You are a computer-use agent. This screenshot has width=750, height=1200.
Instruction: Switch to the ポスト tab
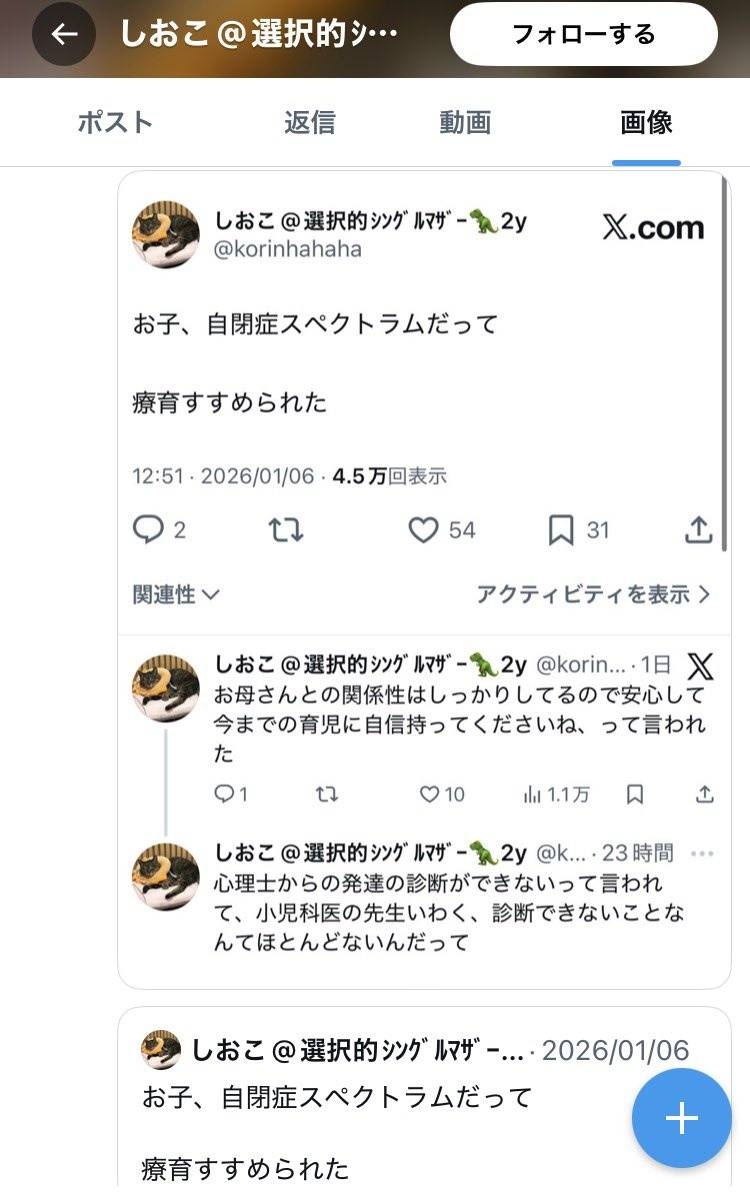click(115, 123)
